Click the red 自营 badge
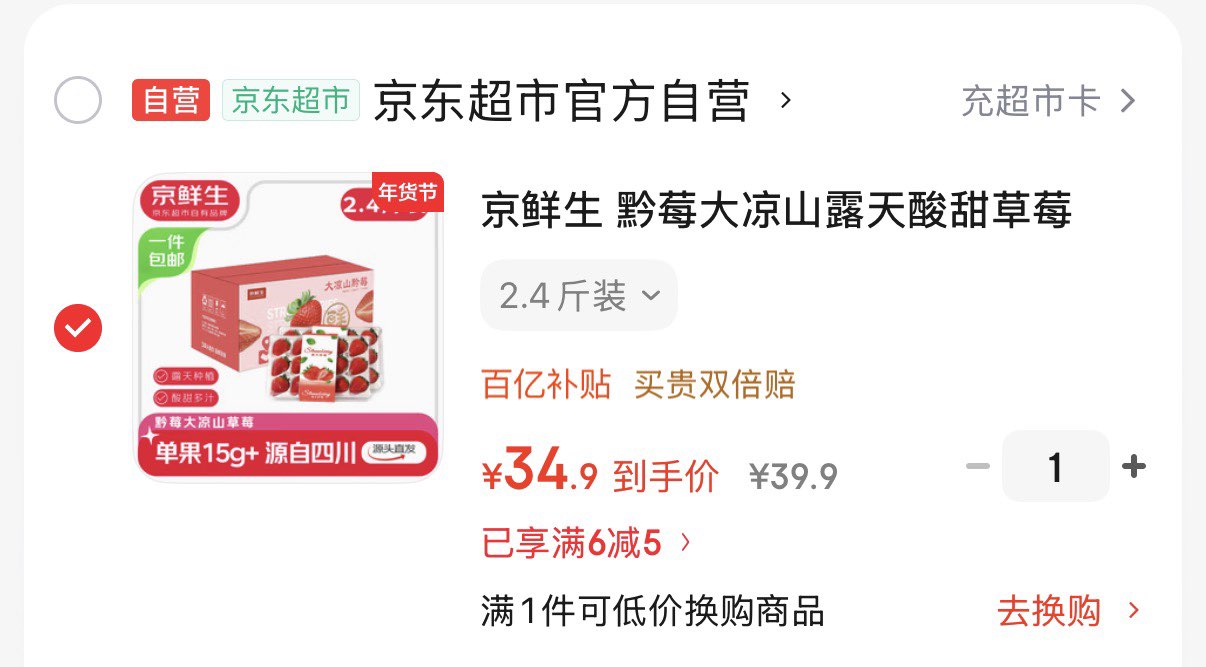 click(171, 100)
